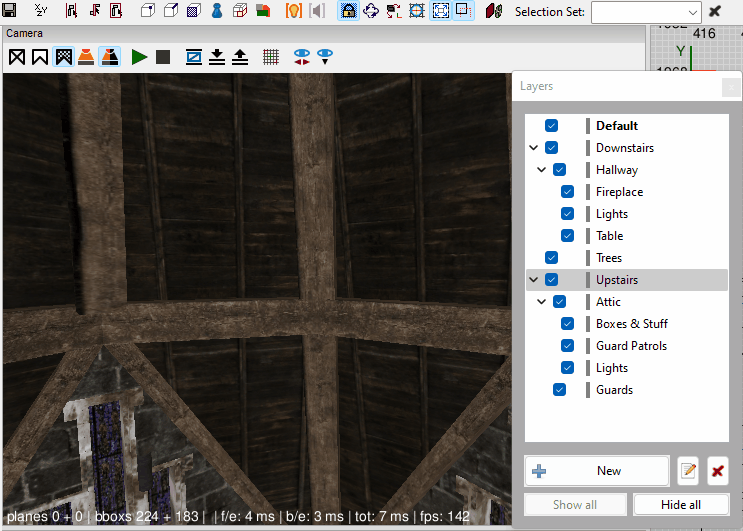
Task: Click the dark red and green cubes icon
Action: 494,10
